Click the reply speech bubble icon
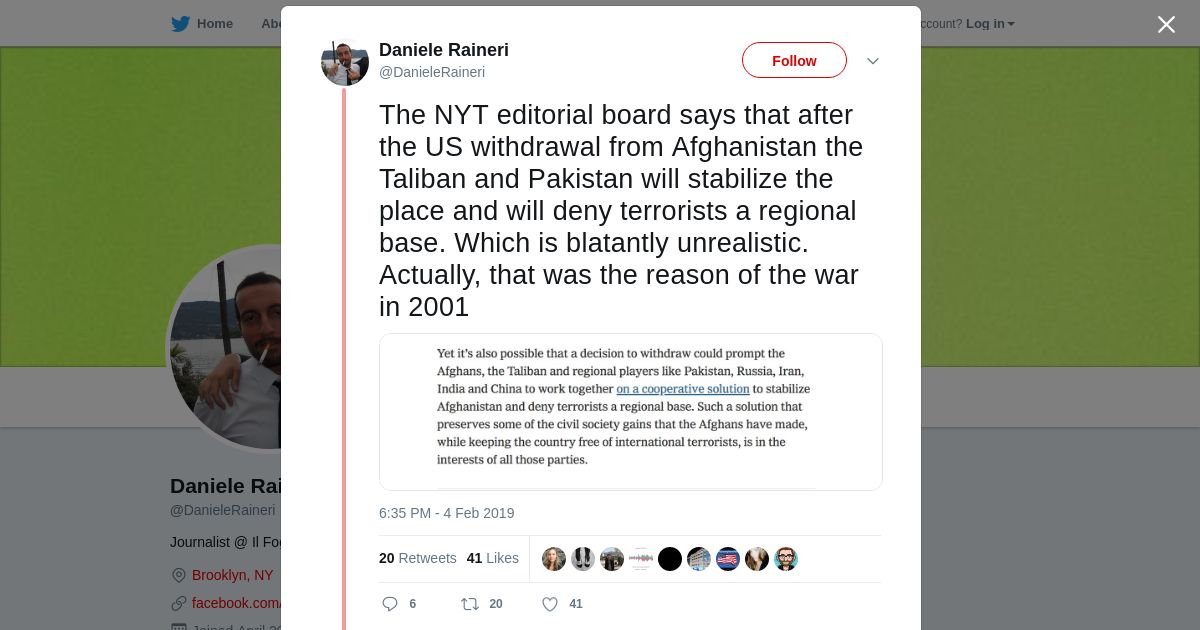1200x630 pixels. [390, 604]
